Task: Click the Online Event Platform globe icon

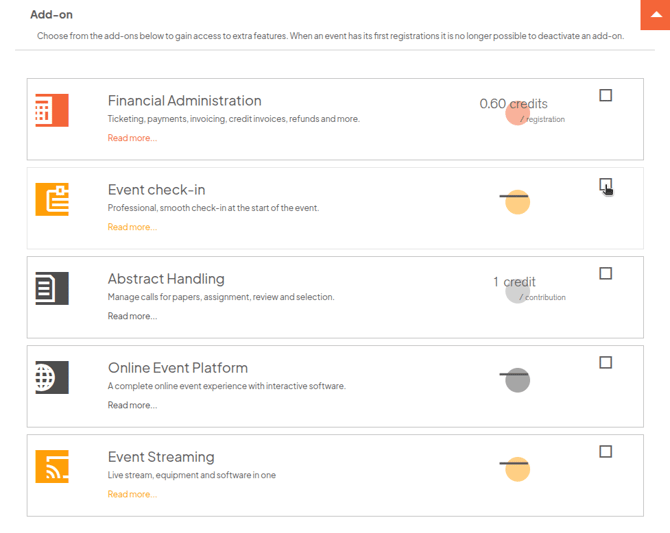Action: 52,377
